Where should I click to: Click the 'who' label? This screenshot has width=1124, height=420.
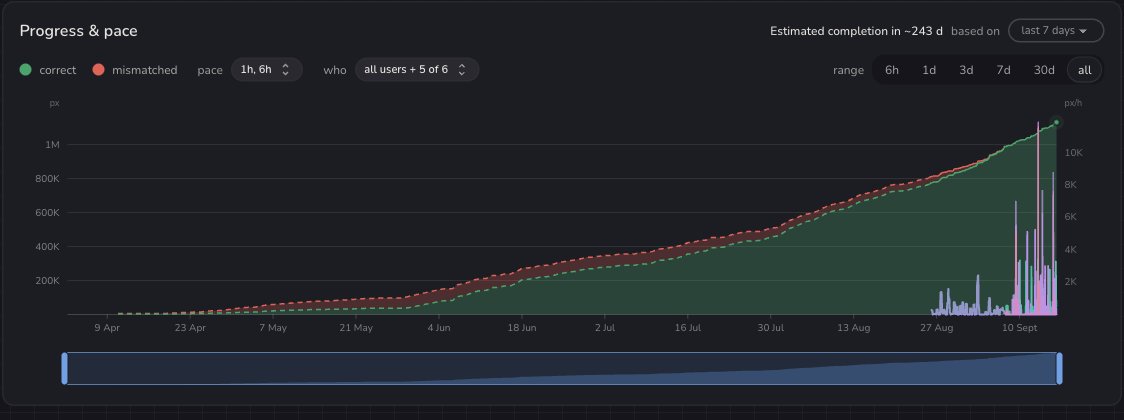335,70
